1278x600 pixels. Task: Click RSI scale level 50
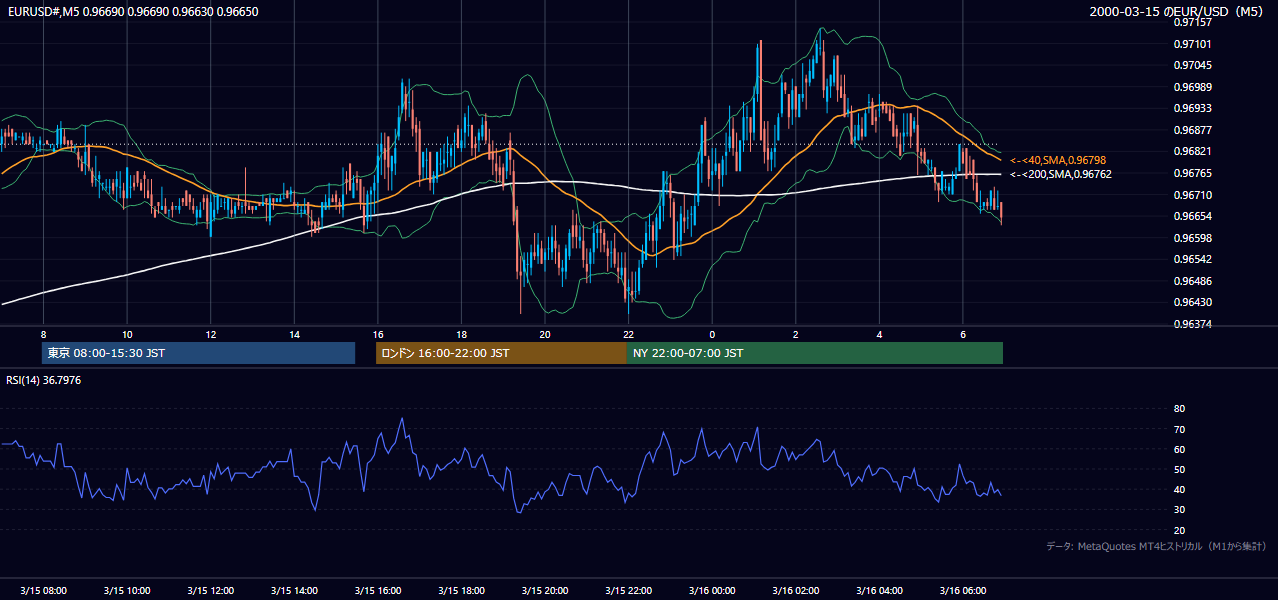pyautogui.click(x=1180, y=469)
